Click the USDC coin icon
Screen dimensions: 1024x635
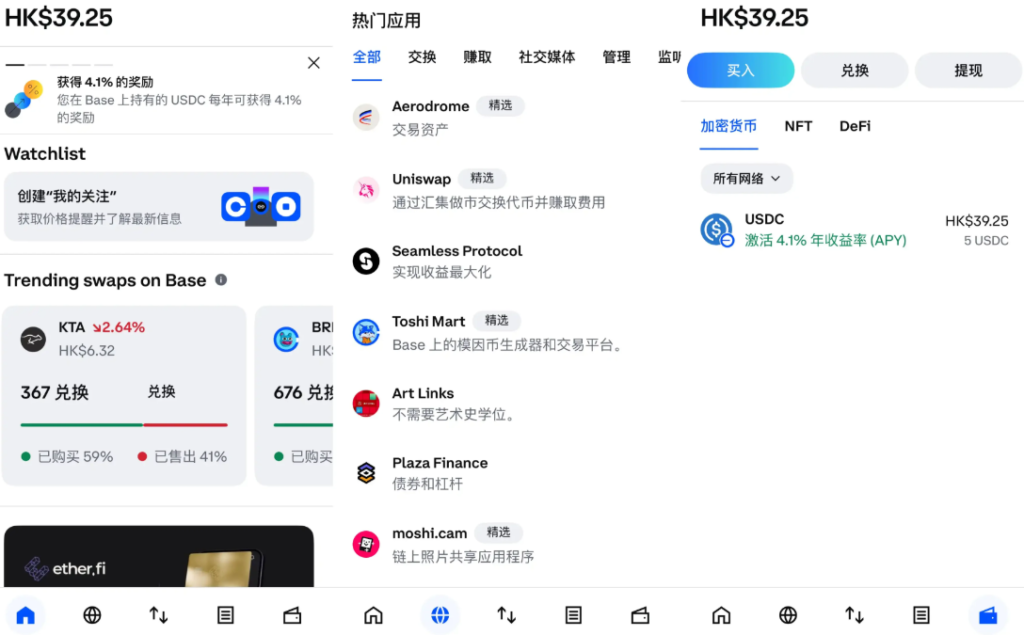coord(717,230)
